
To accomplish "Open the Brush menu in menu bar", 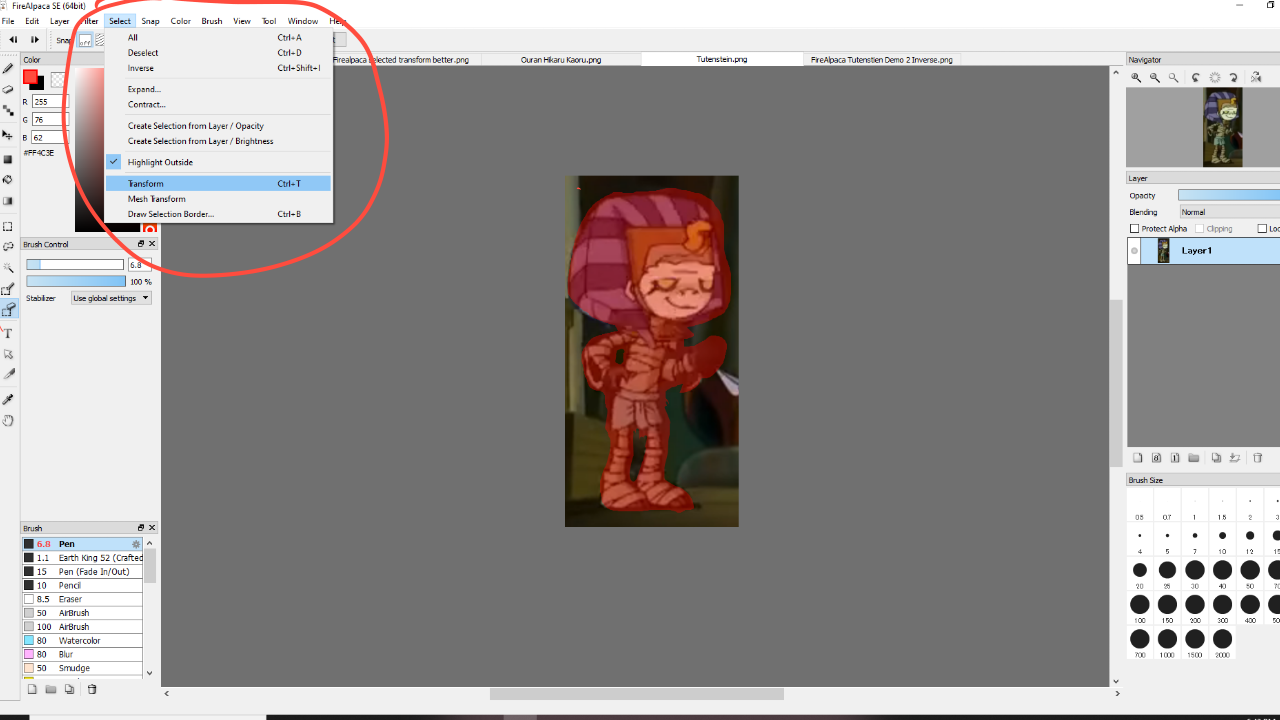I will tap(212, 21).
